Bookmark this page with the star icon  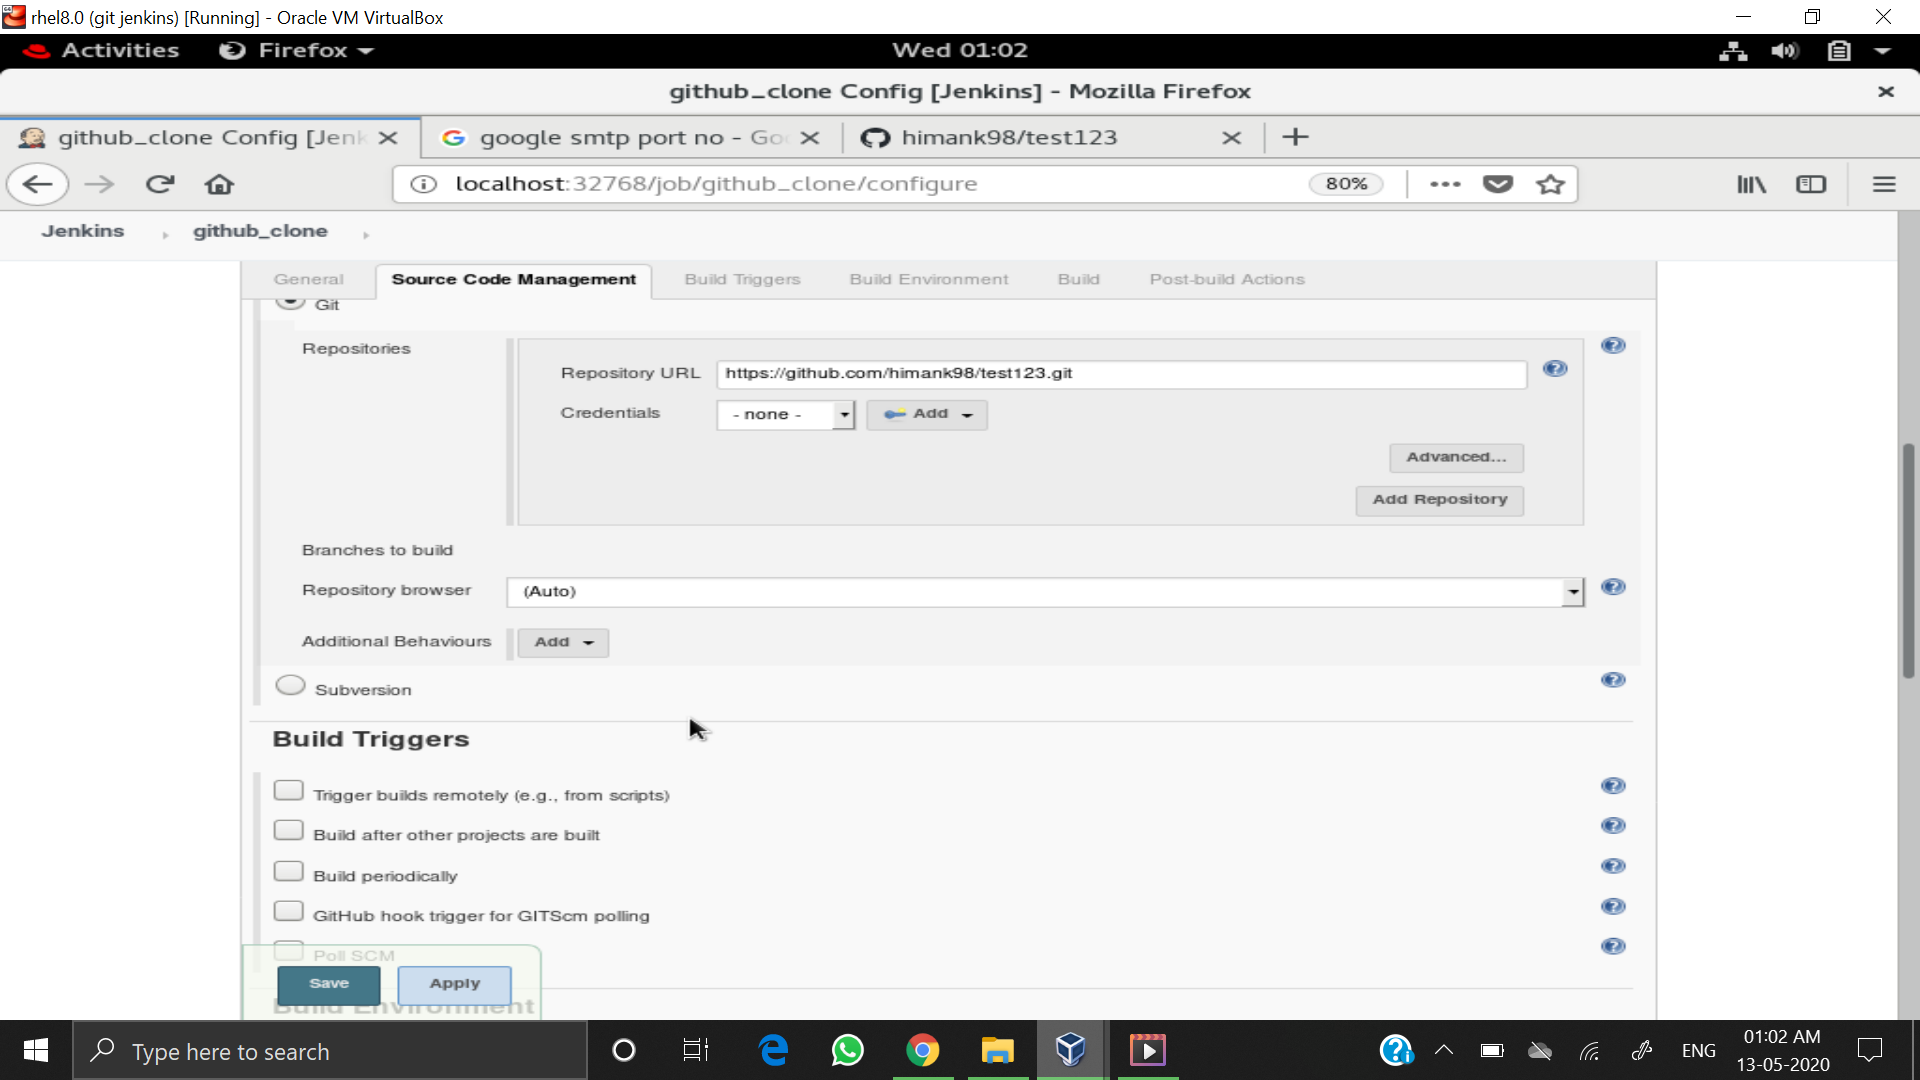coord(1550,183)
